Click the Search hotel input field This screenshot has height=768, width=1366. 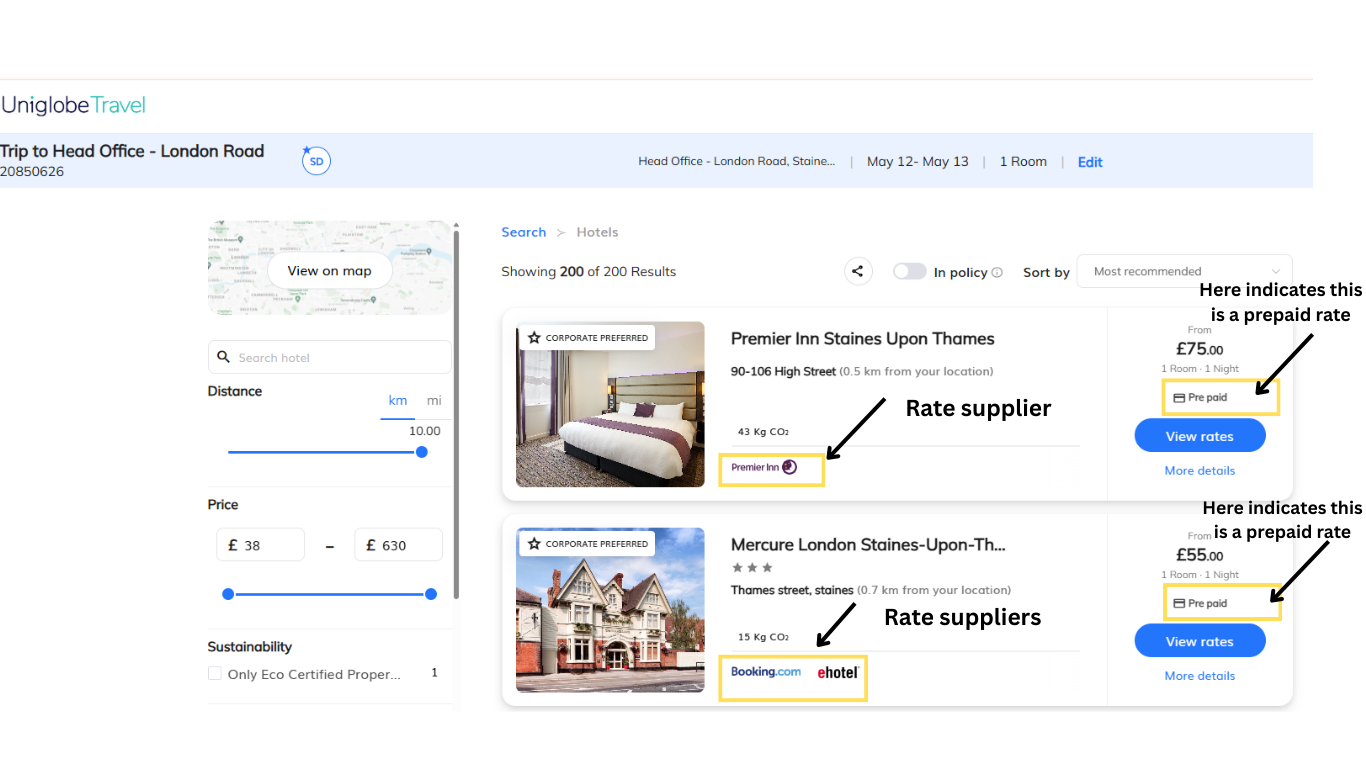(x=330, y=357)
